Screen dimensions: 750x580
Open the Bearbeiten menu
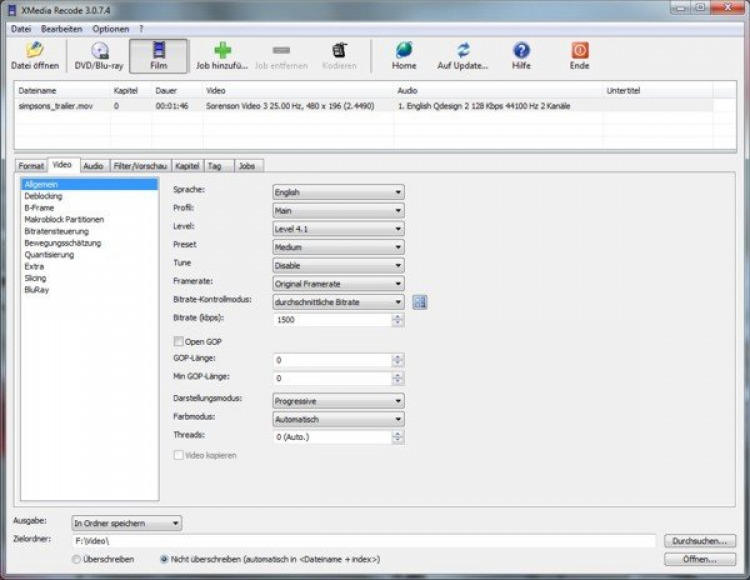click(x=62, y=29)
